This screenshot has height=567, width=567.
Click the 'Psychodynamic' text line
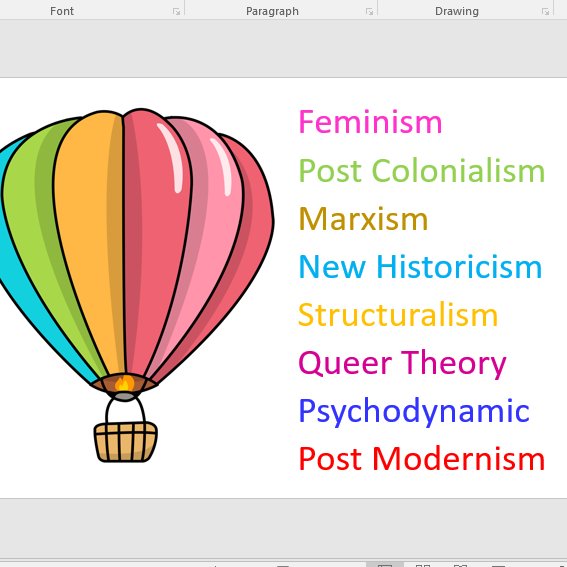(414, 412)
